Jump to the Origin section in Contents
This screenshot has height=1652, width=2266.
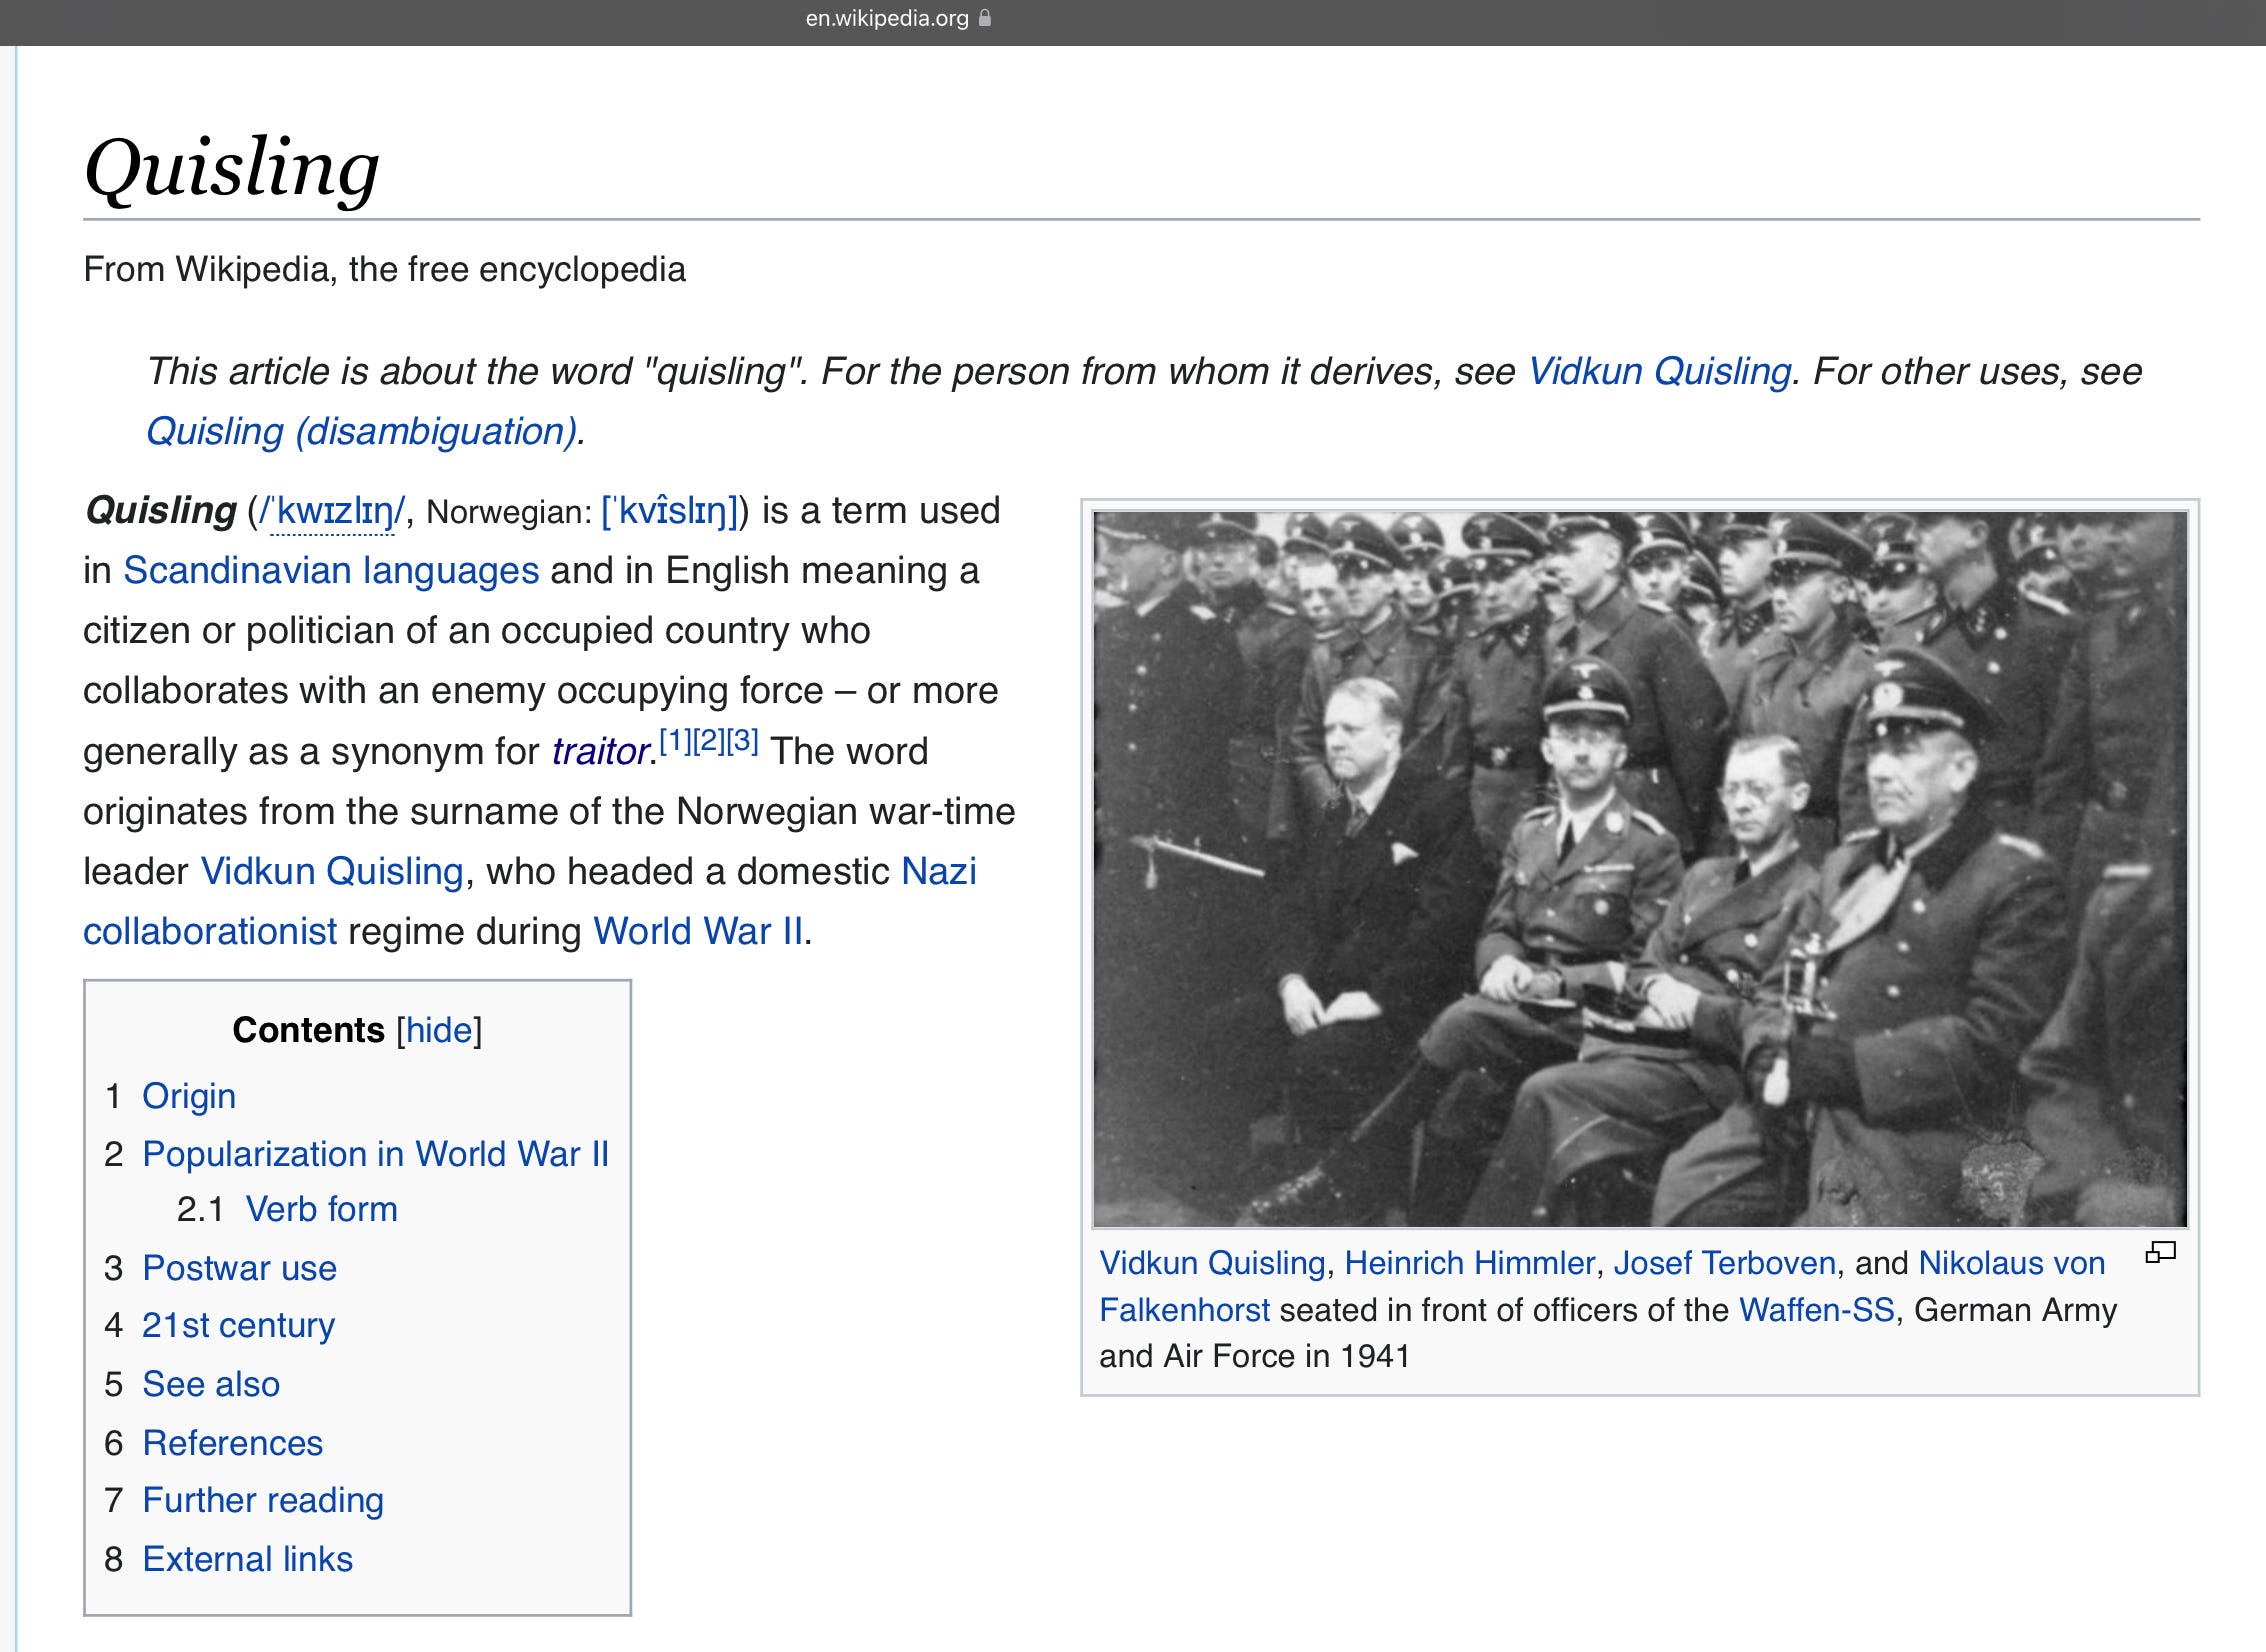[189, 1096]
